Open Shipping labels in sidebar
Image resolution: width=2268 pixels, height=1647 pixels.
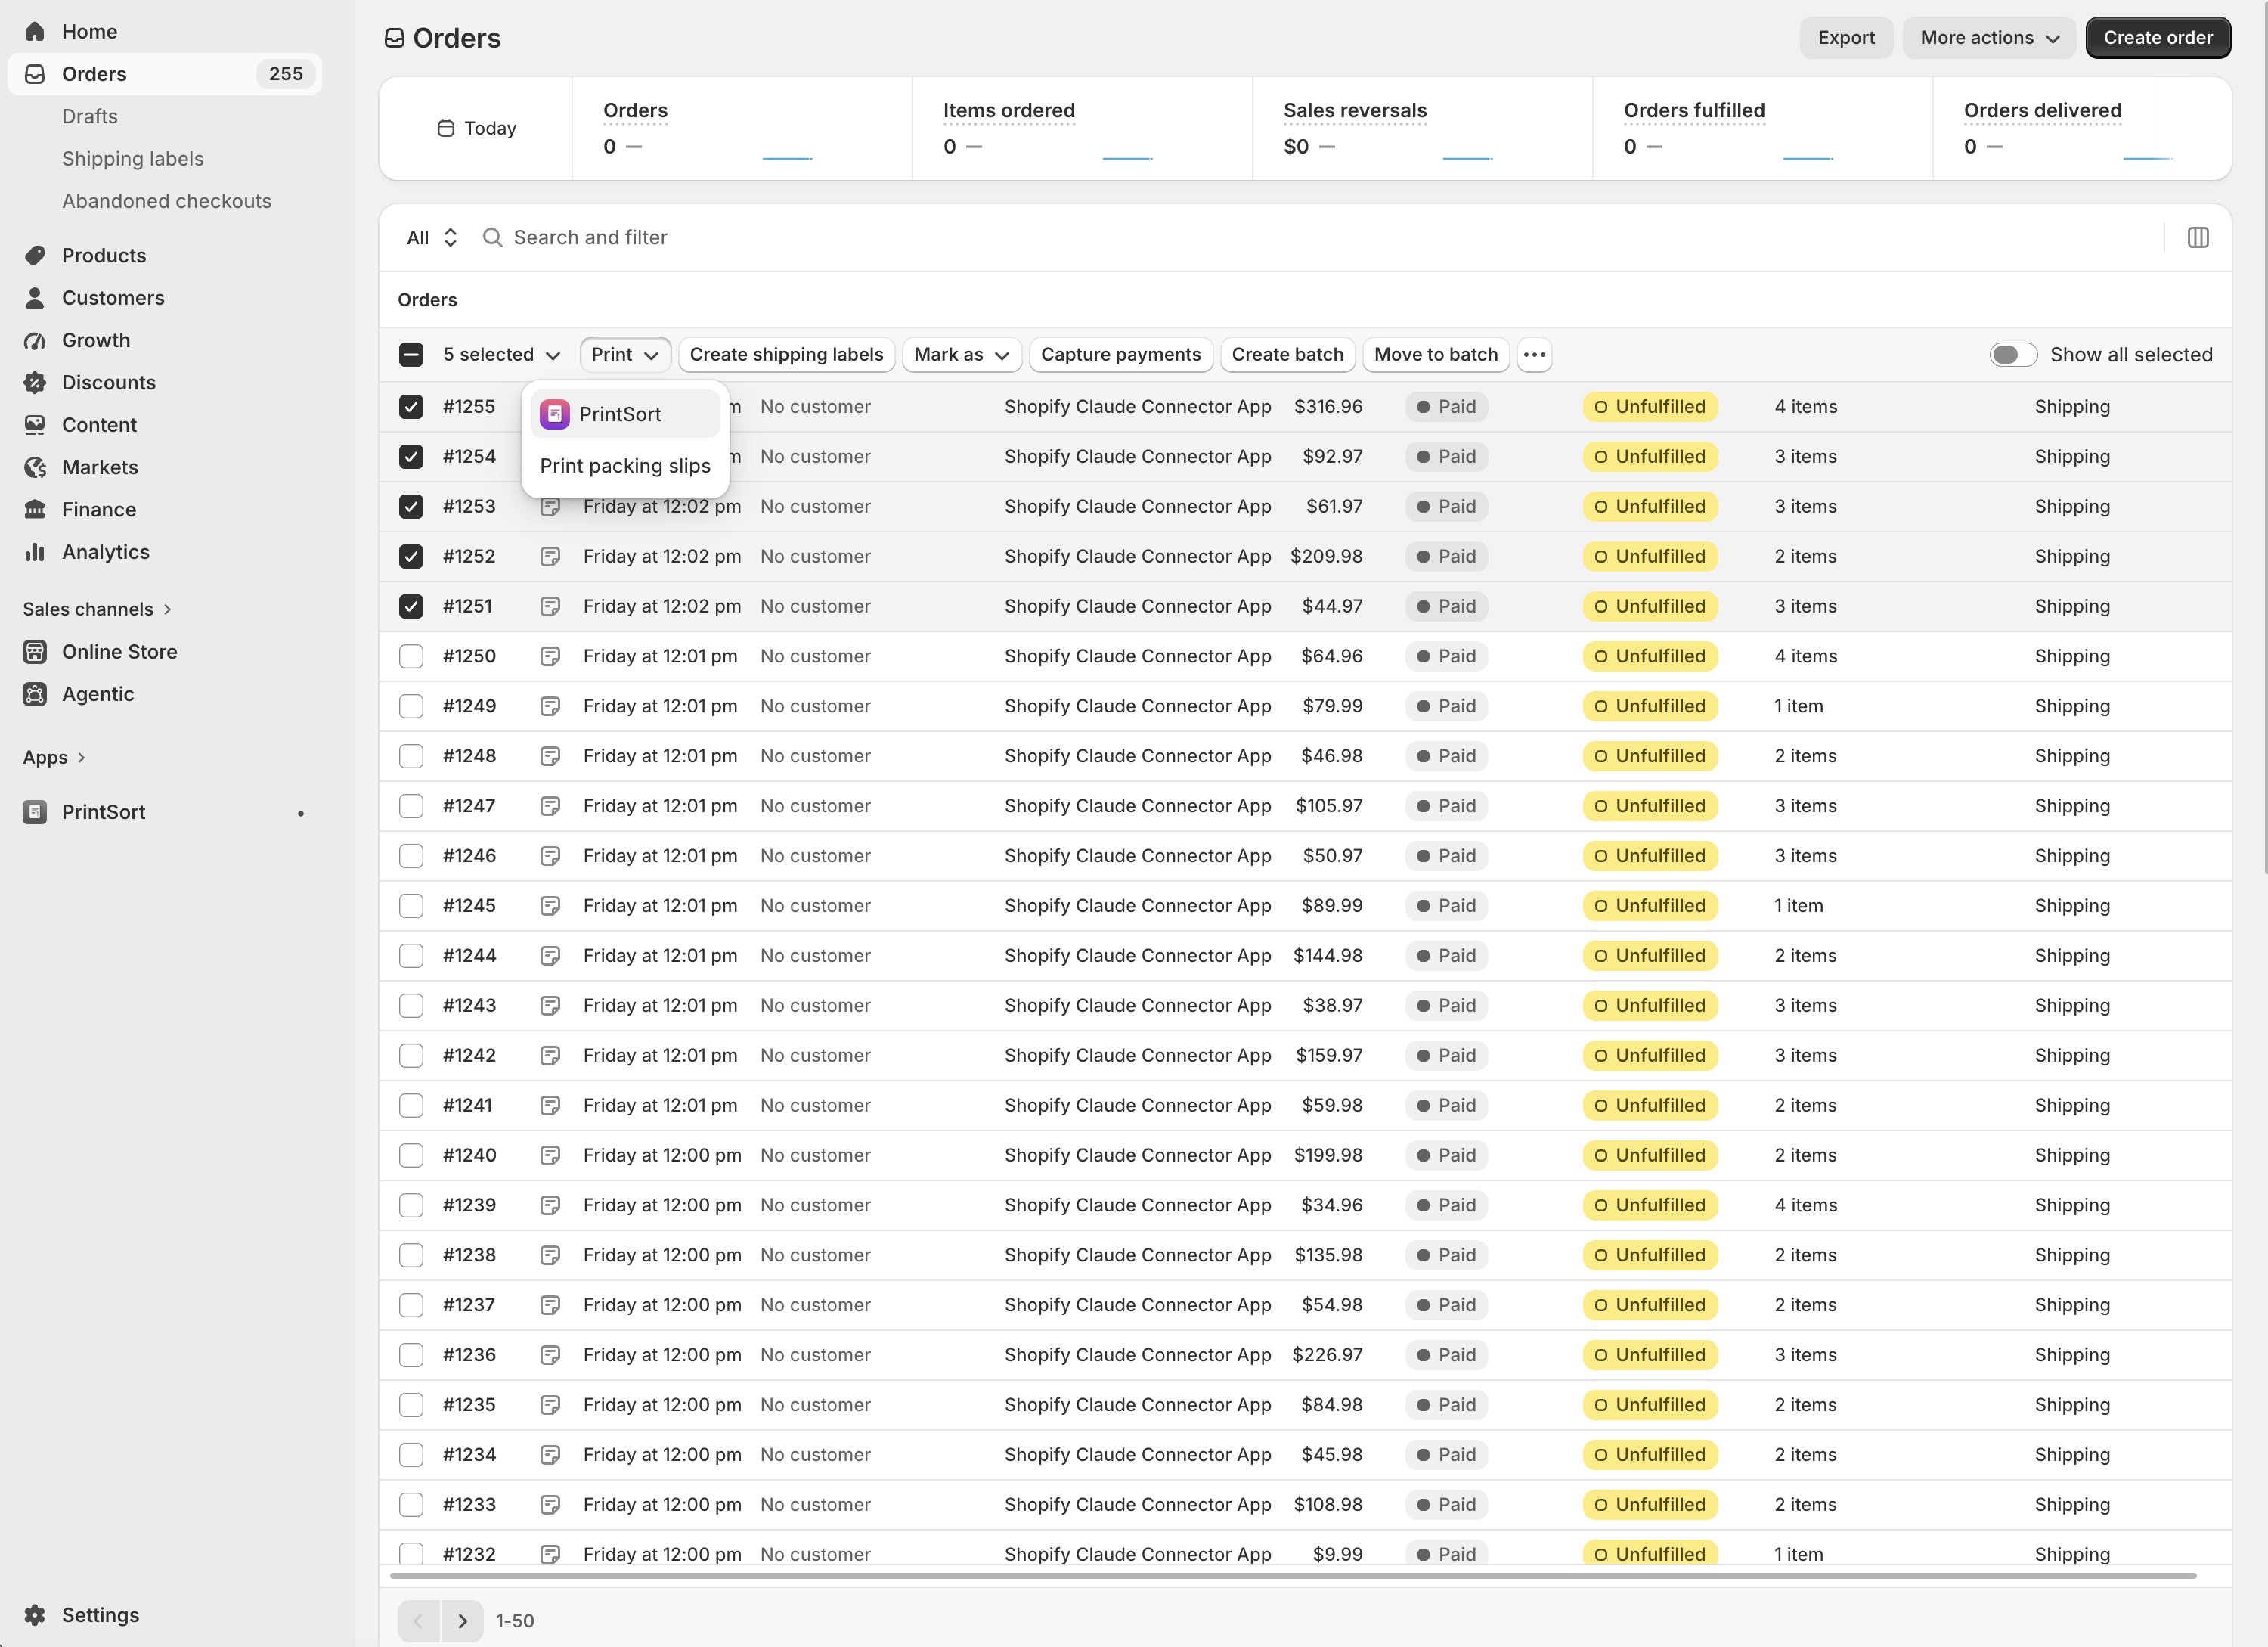[133, 159]
